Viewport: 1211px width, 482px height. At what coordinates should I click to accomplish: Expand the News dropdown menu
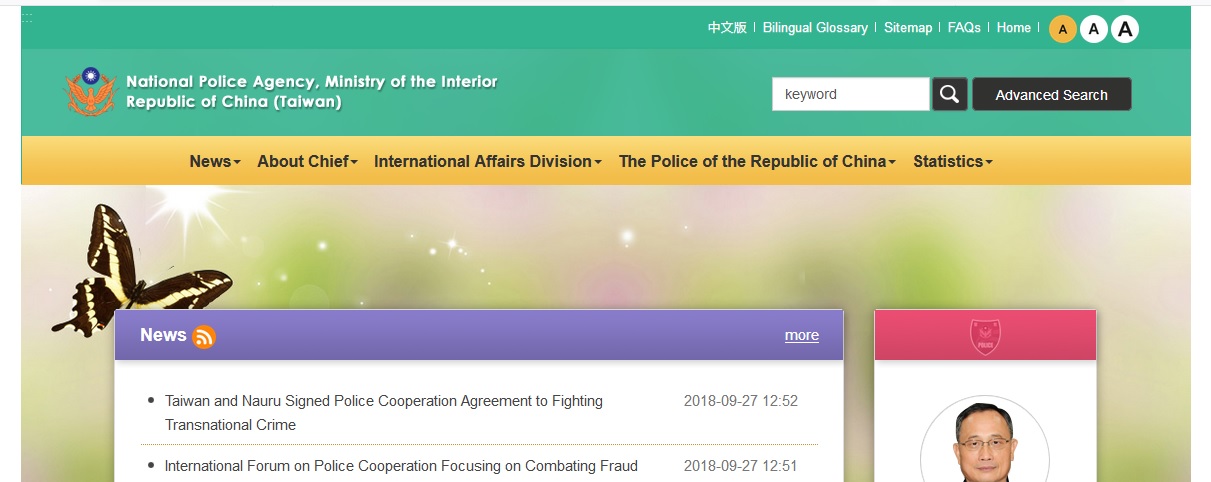tap(215, 162)
